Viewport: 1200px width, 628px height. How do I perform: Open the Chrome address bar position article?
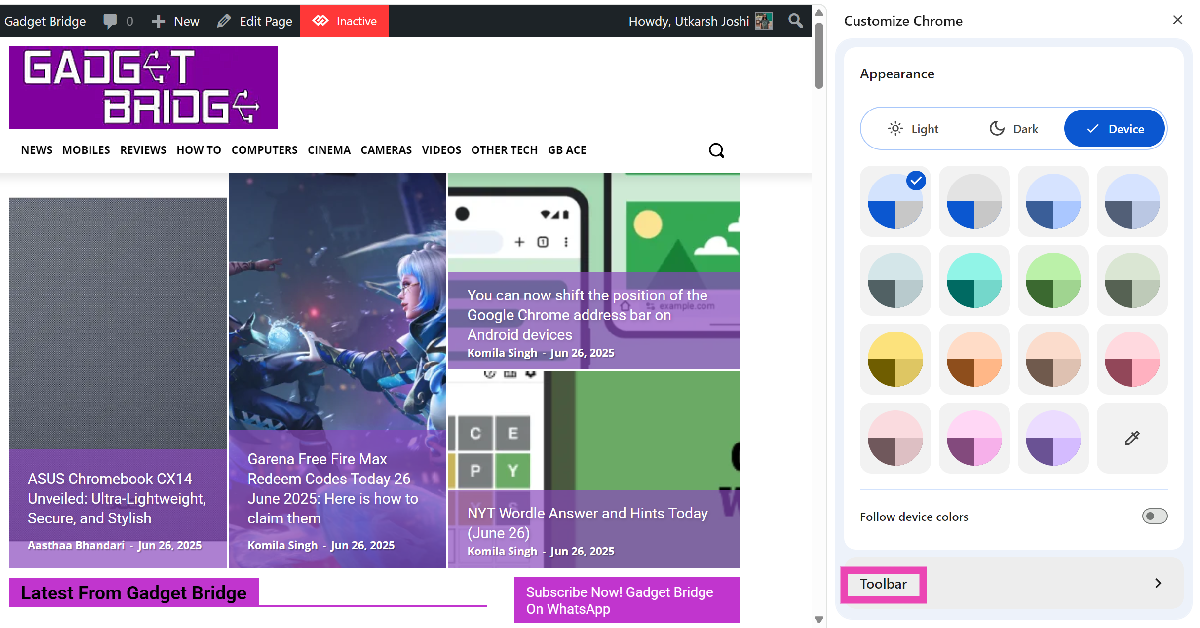[x=587, y=315]
